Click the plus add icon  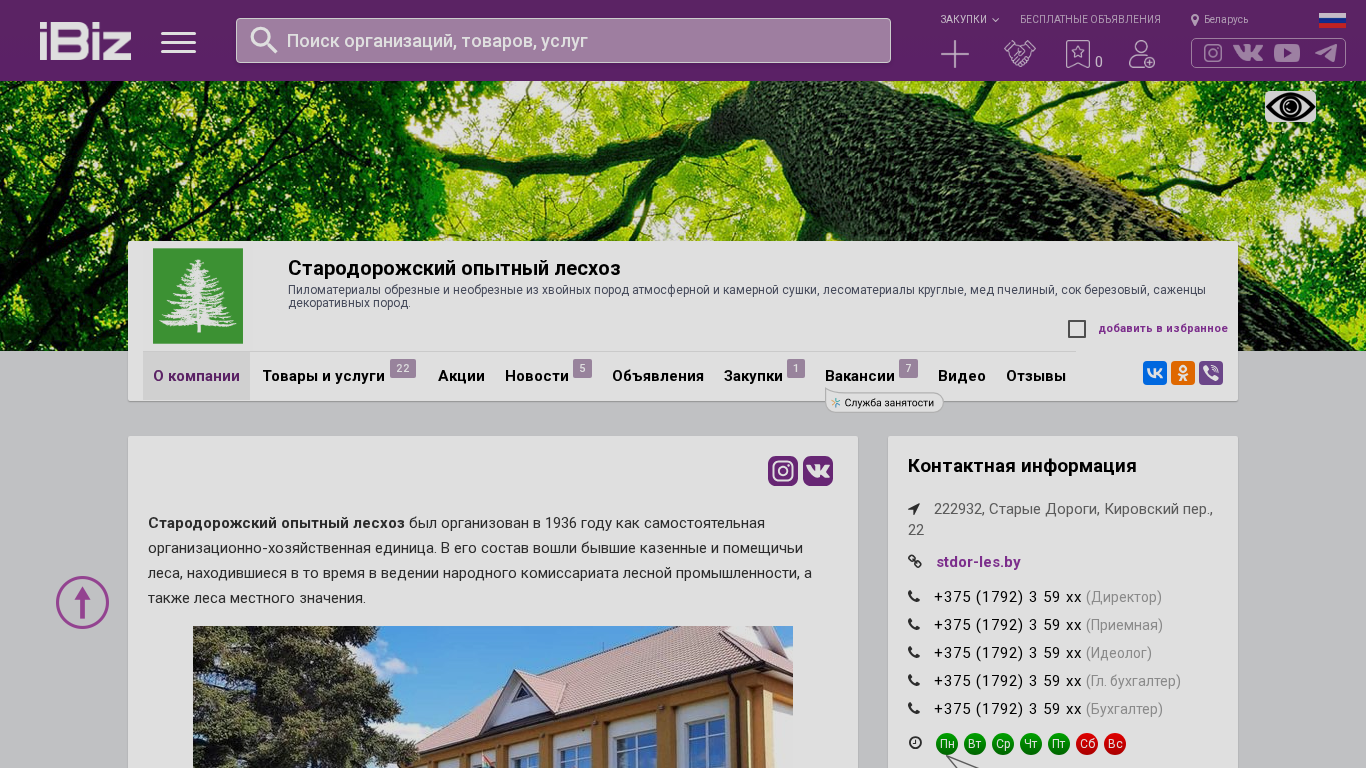tap(955, 54)
